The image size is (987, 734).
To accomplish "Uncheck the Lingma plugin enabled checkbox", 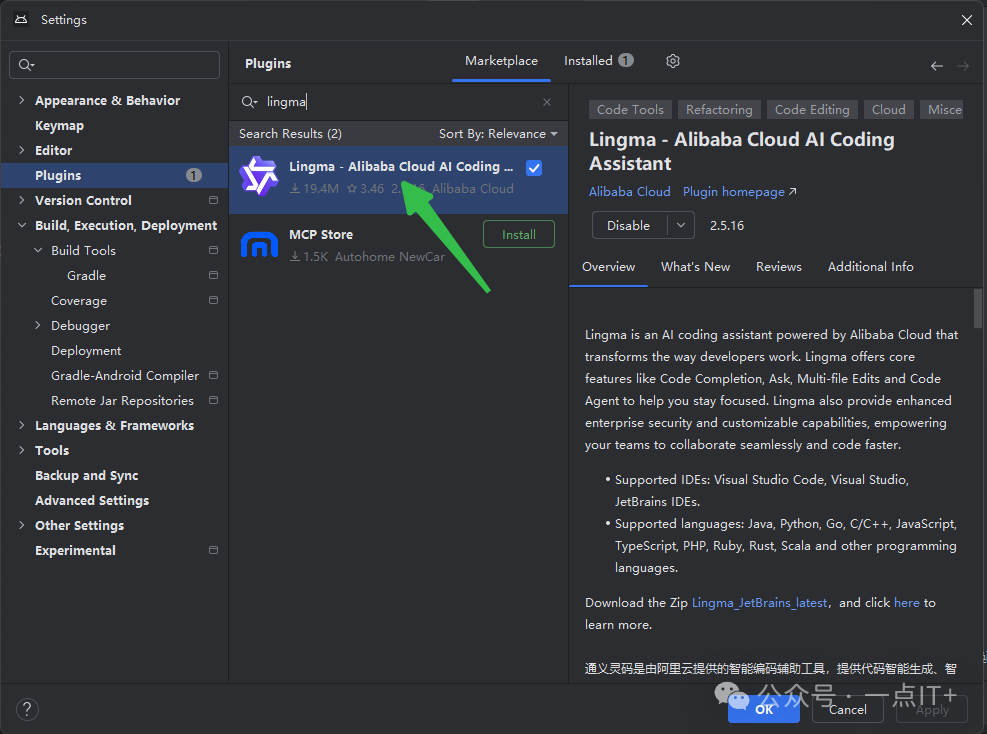I will 534,168.
